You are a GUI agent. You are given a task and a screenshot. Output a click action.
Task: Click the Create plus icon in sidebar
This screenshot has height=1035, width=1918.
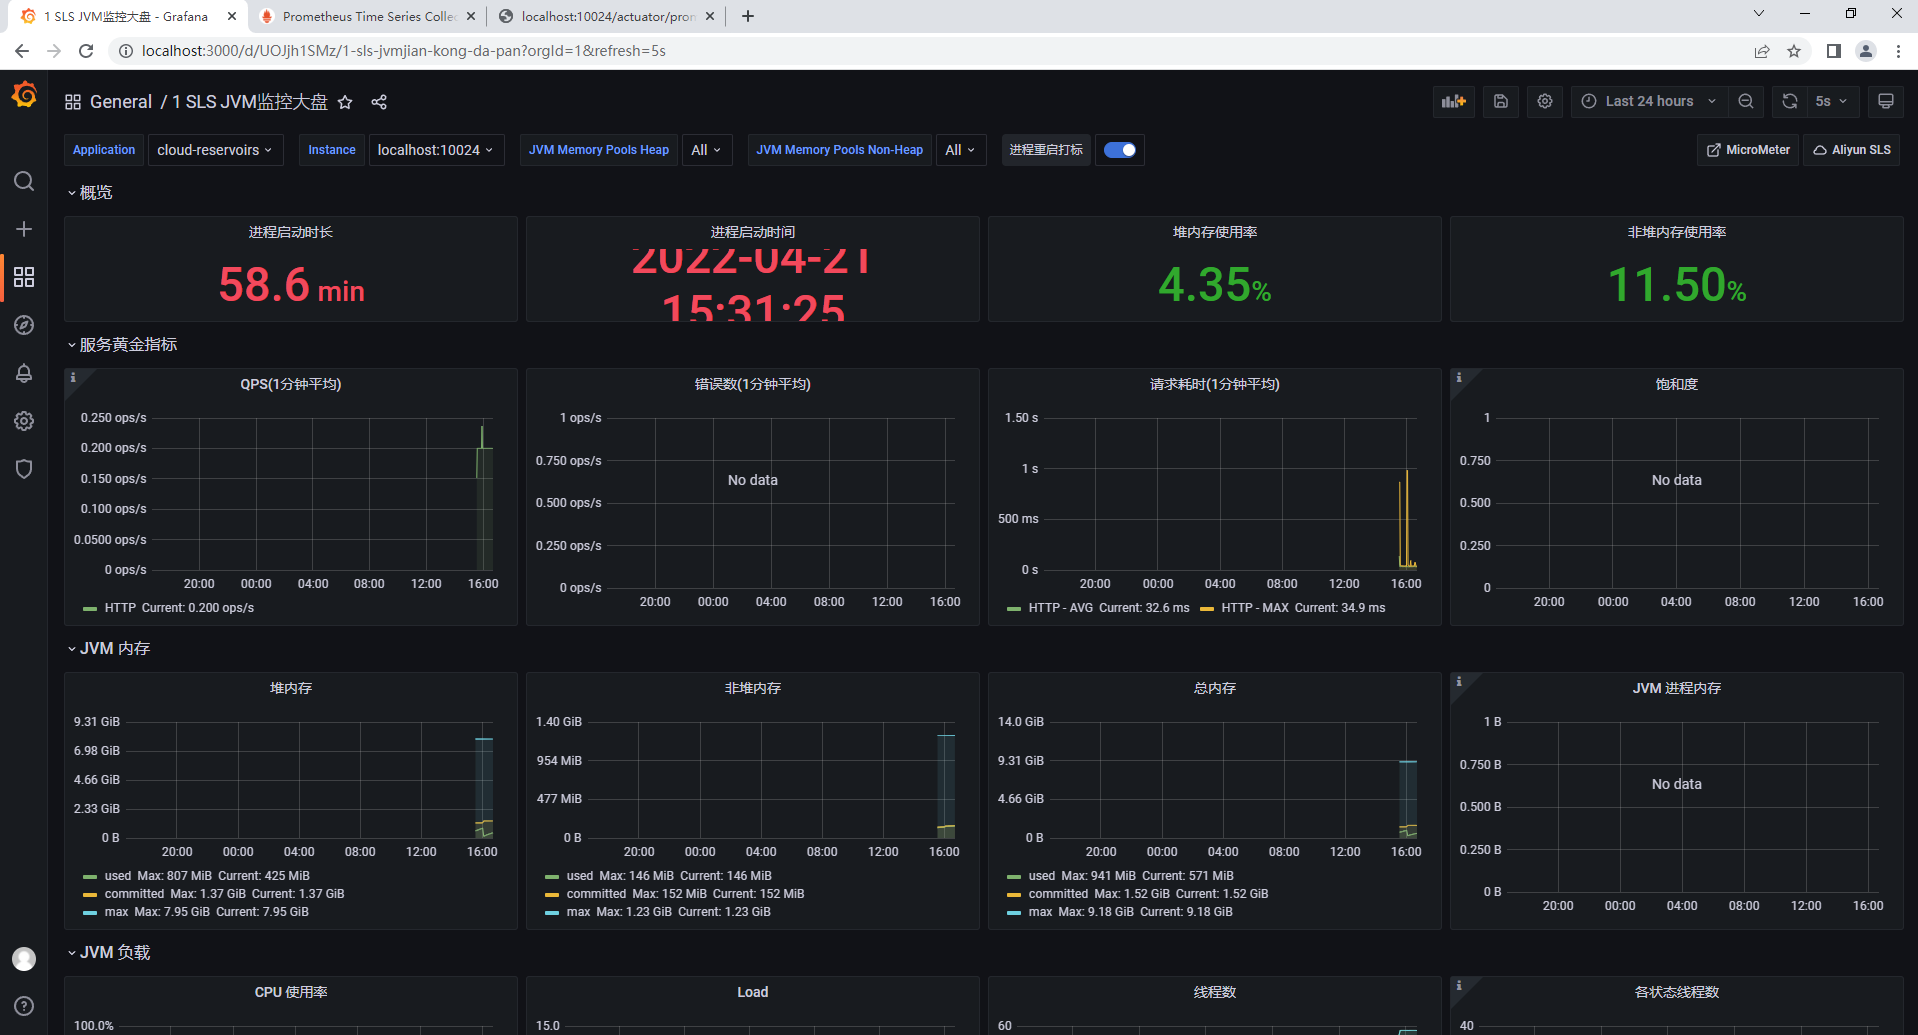(x=24, y=229)
